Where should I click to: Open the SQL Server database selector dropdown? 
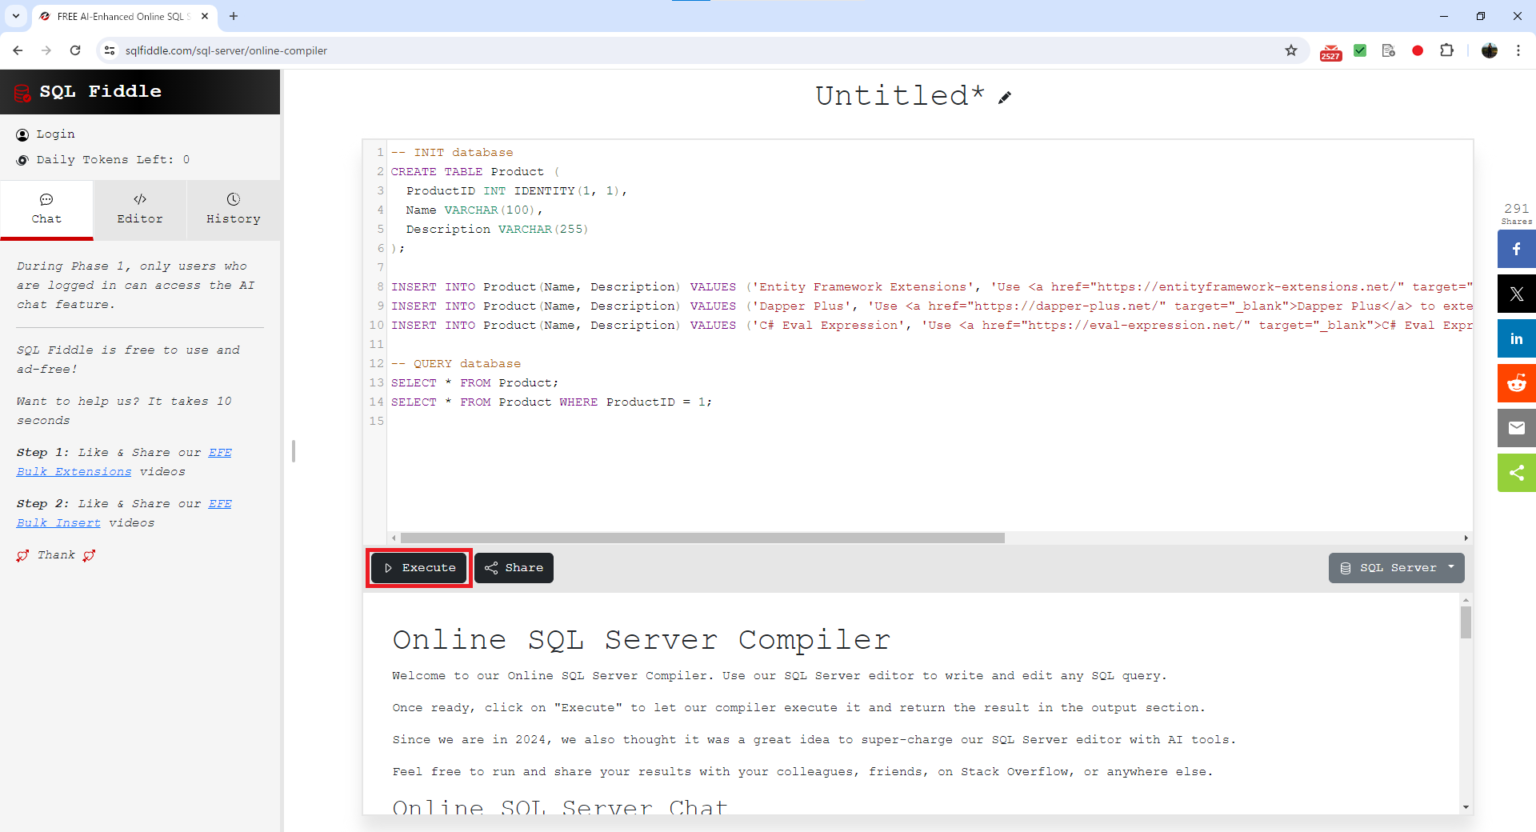tap(1396, 567)
